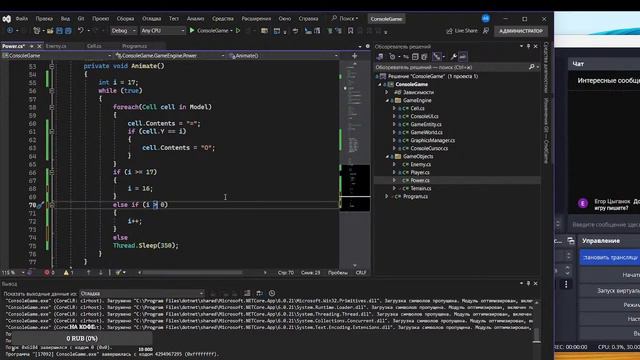
Task: Close the Power.cs tab
Action: click(39, 46)
